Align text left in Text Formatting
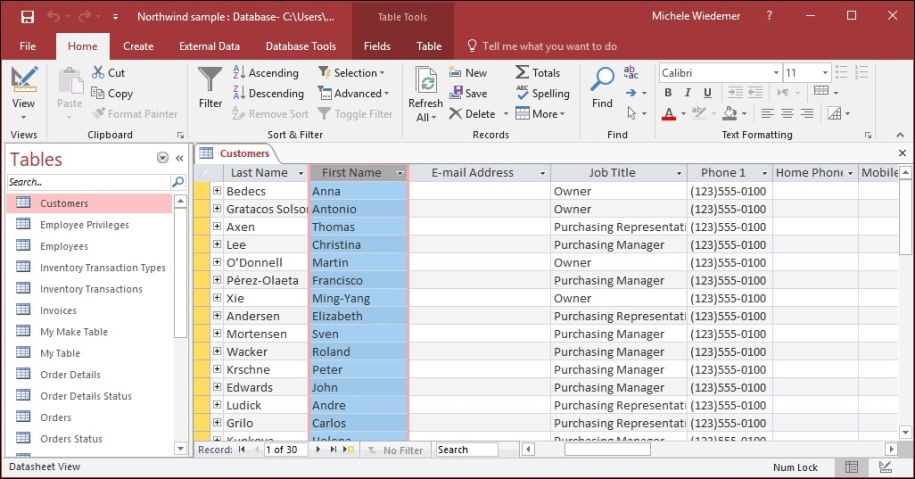 click(x=767, y=113)
